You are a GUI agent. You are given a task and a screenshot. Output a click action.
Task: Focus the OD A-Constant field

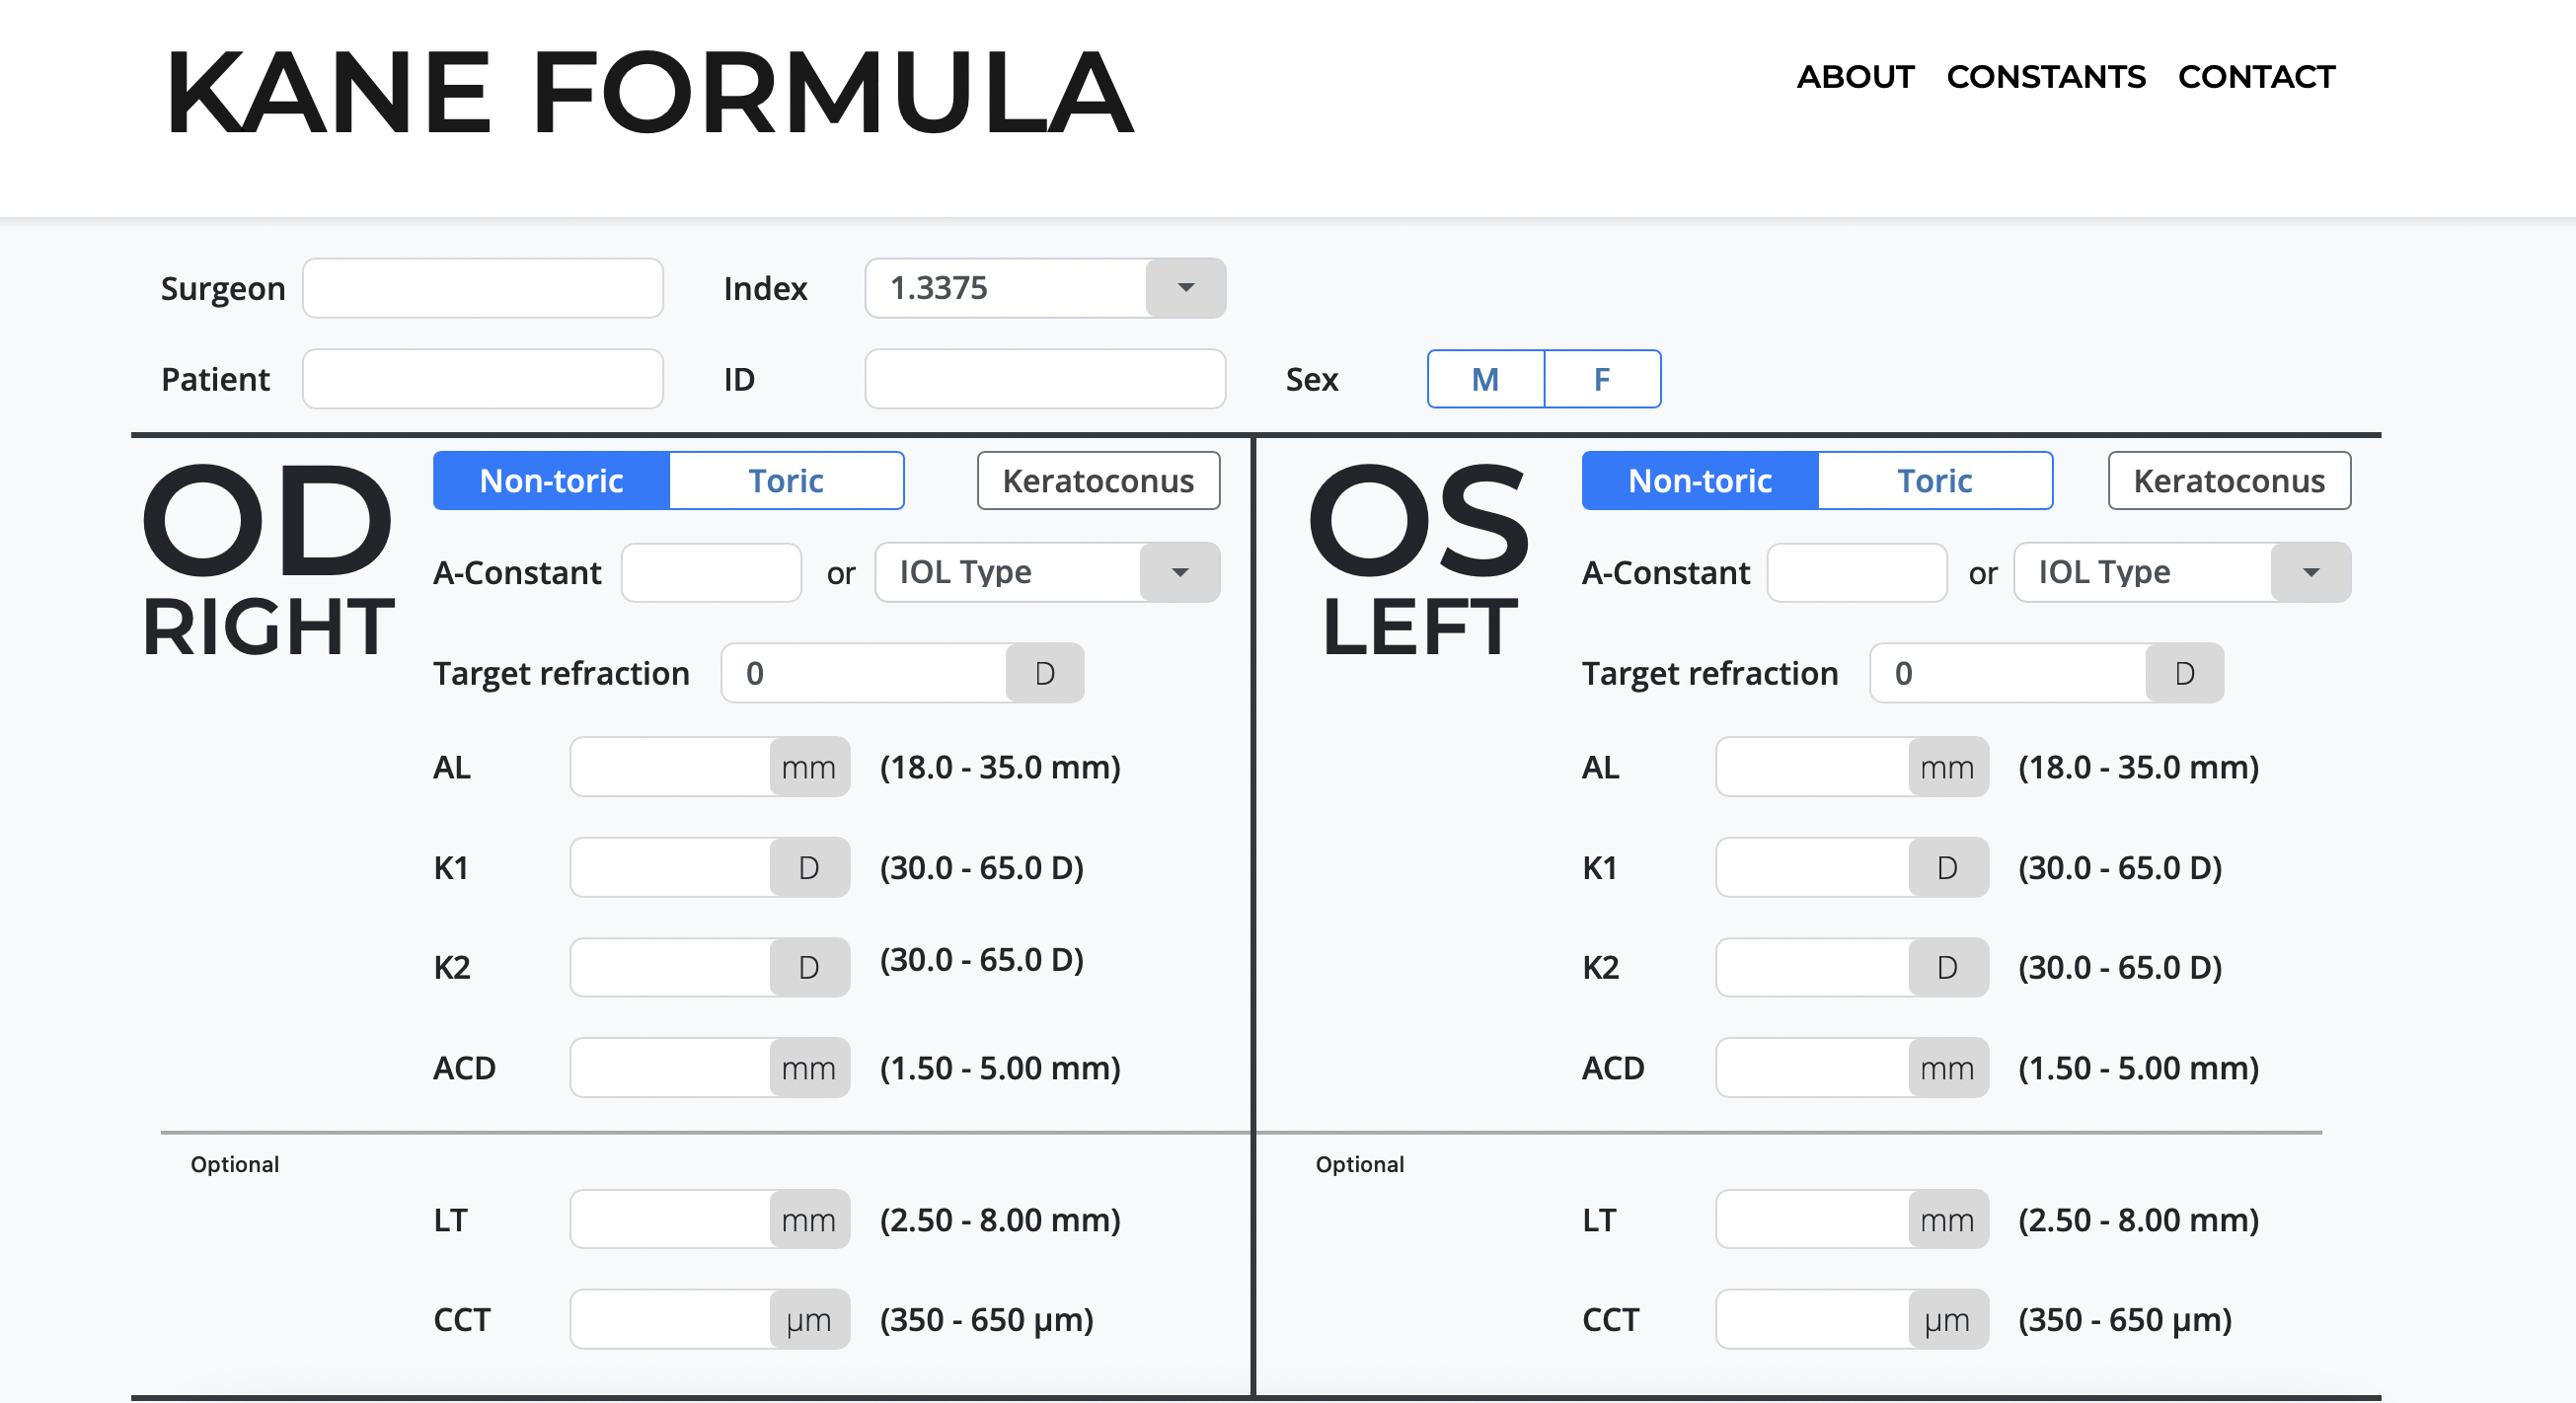point(711,573)
